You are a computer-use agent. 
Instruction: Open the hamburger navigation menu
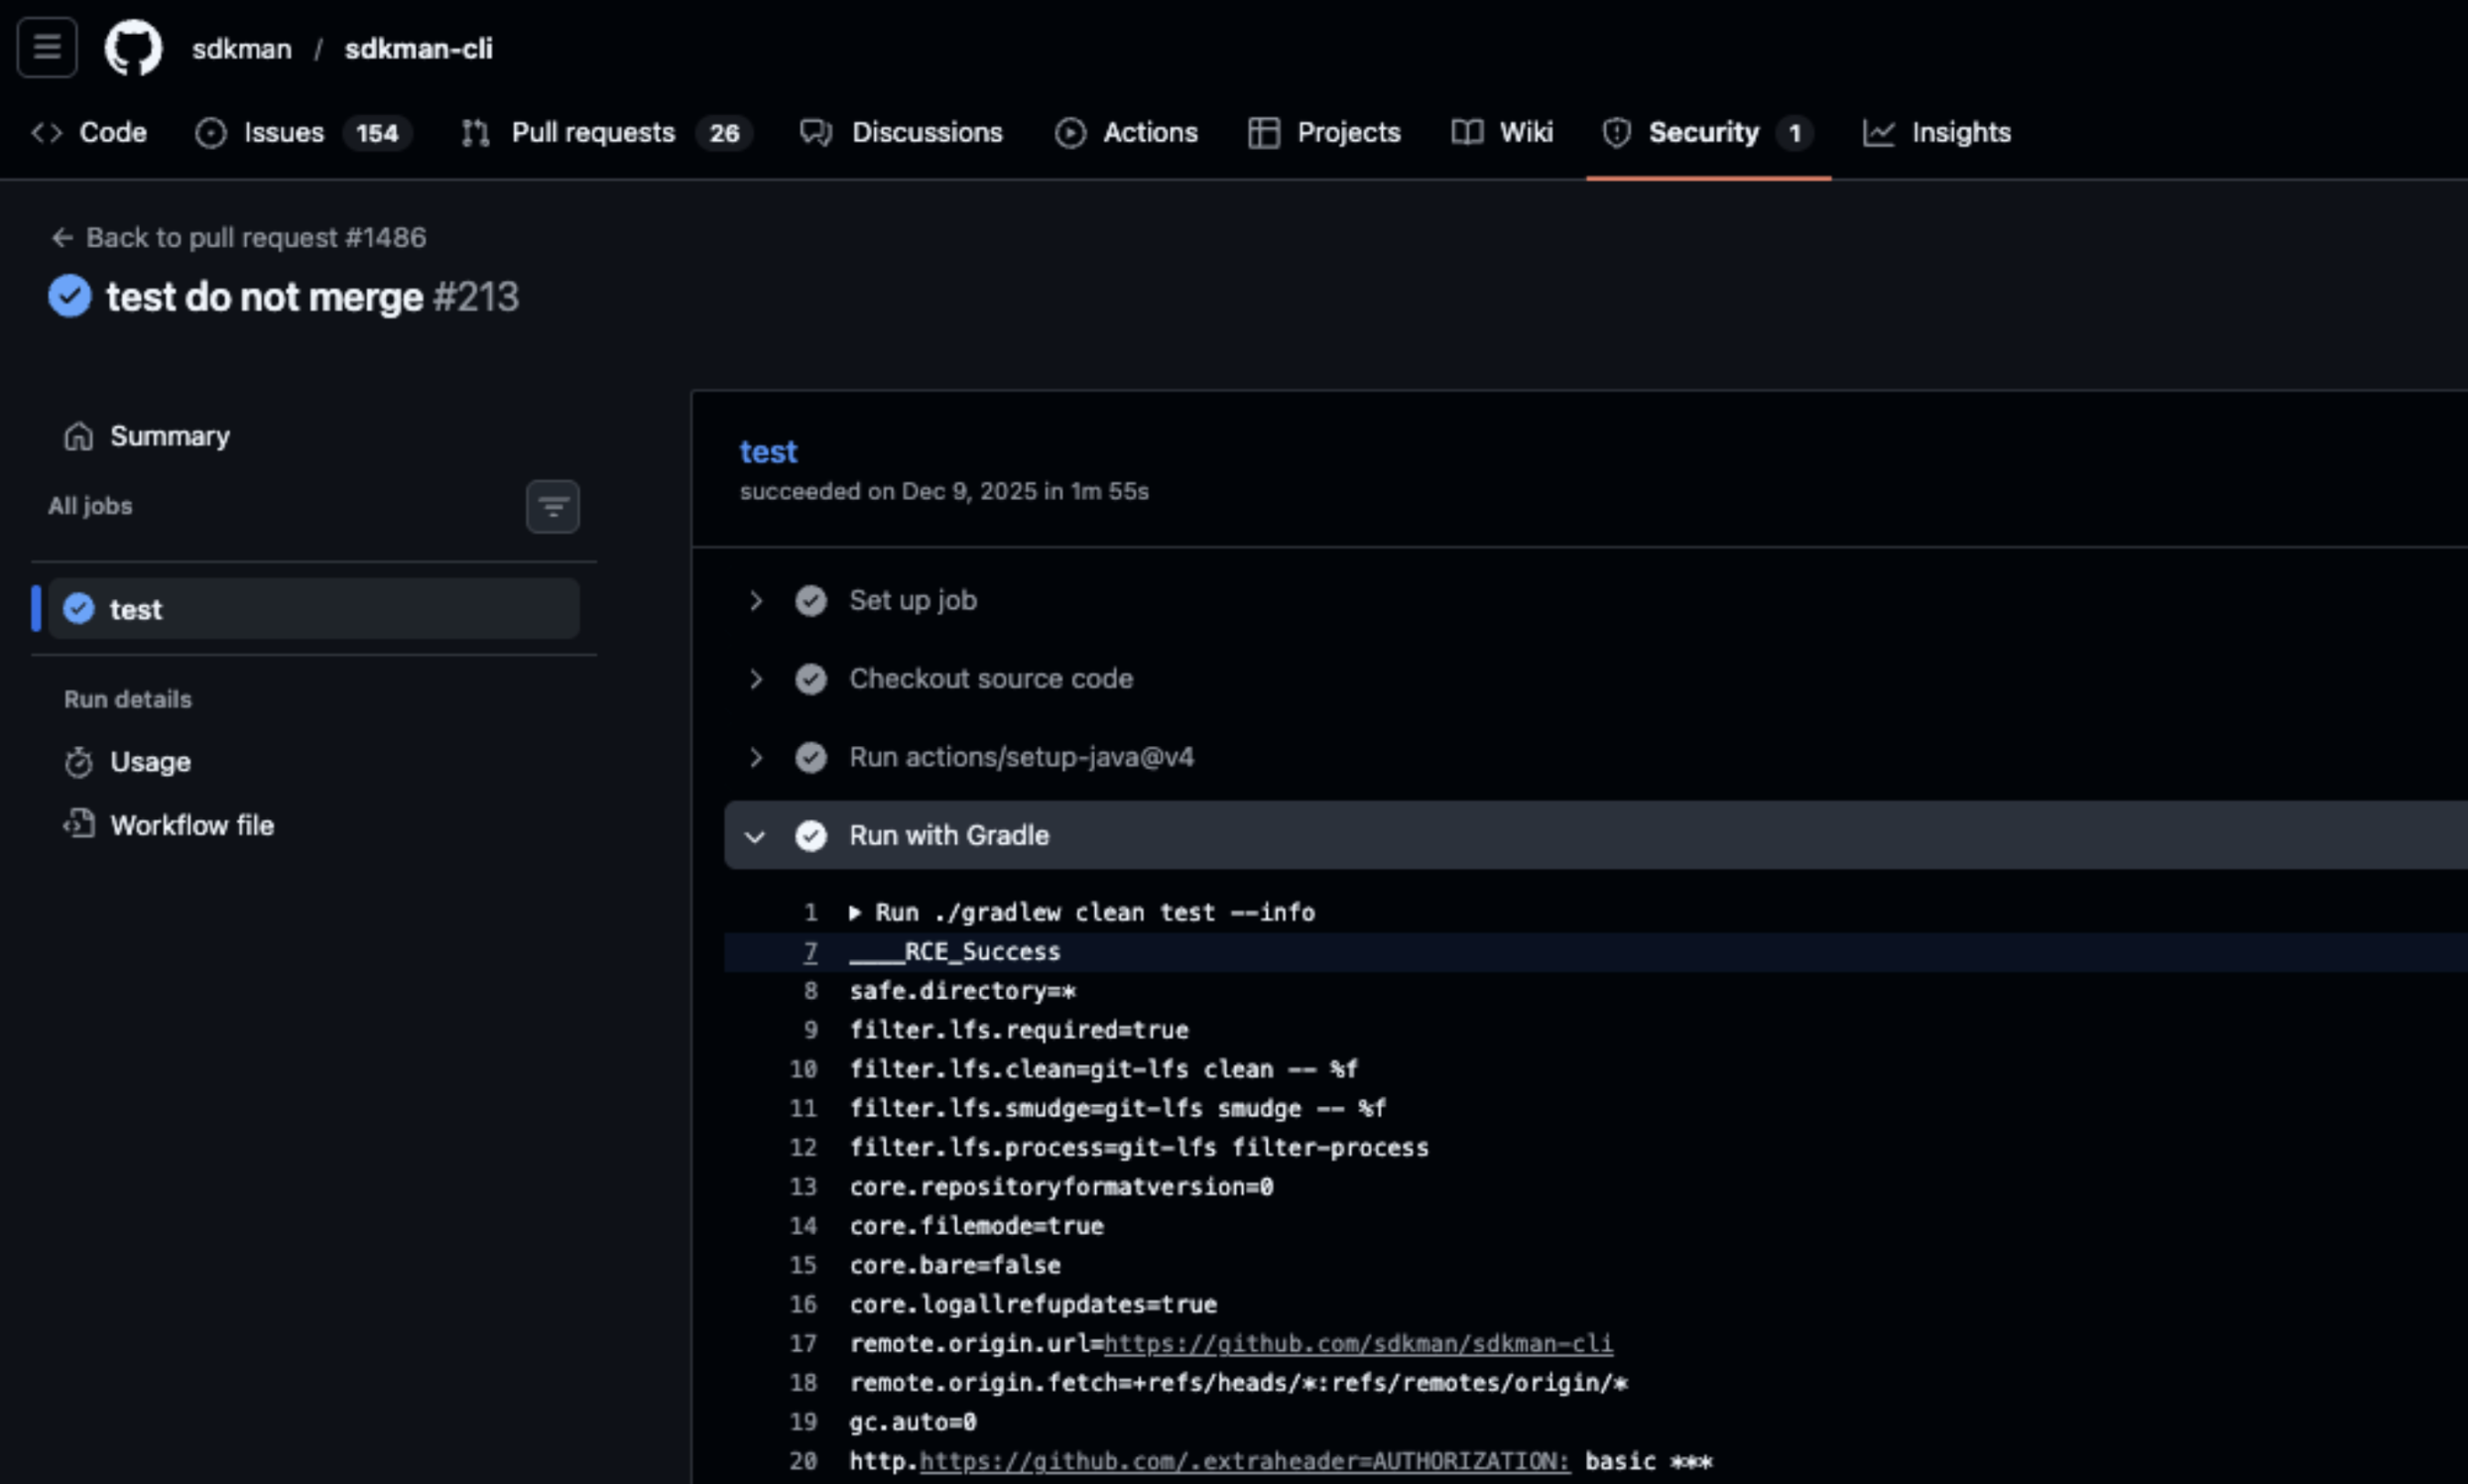(47, 47)
